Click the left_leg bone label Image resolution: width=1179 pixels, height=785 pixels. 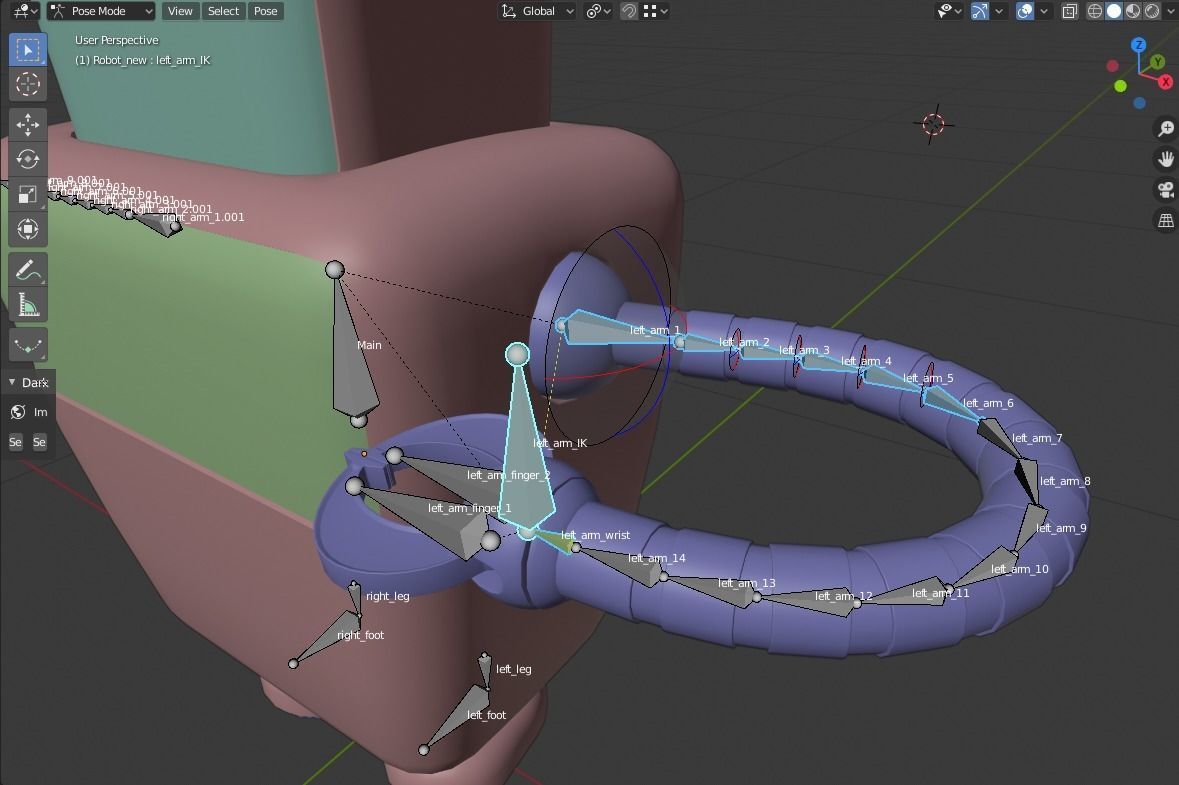pyautogui.click(x=514, y=669)
